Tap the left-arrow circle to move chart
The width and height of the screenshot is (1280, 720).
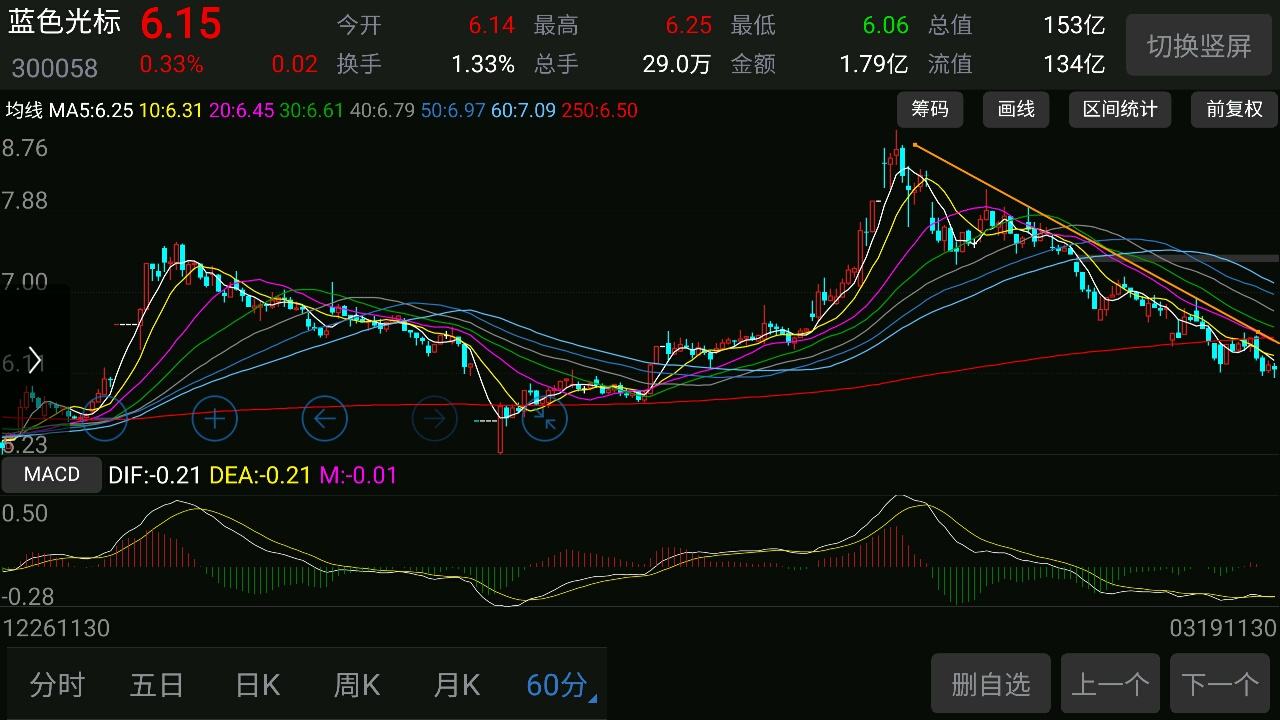[324, 419]
